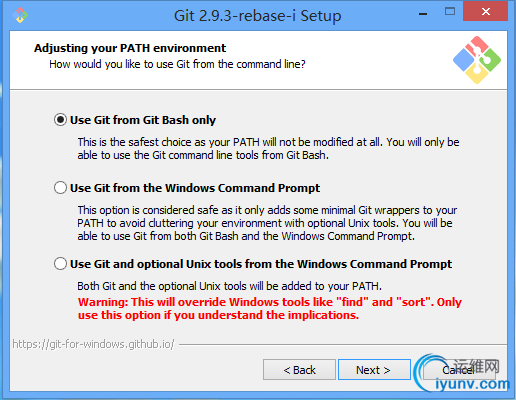Click 'Use Git and optional Unix tools' label
Viewport: 516px width, 400px height.
(x=261, y=264)
